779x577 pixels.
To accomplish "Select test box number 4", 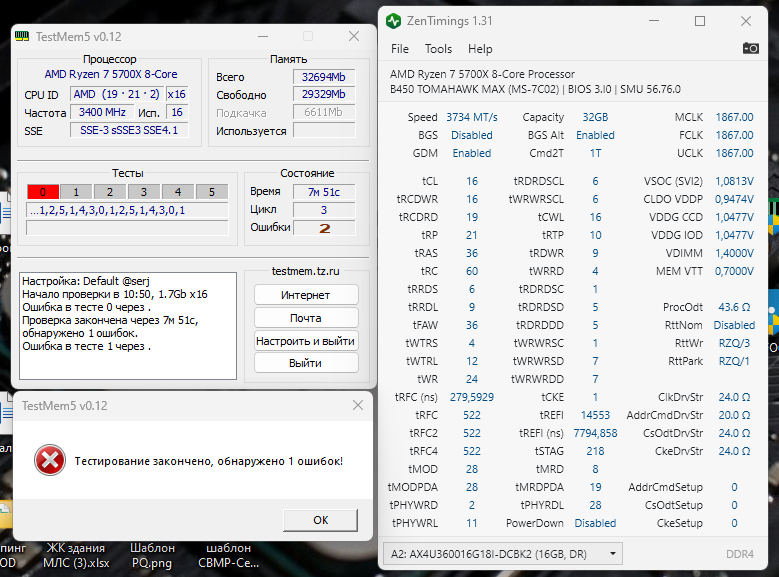I will point(178,192).
